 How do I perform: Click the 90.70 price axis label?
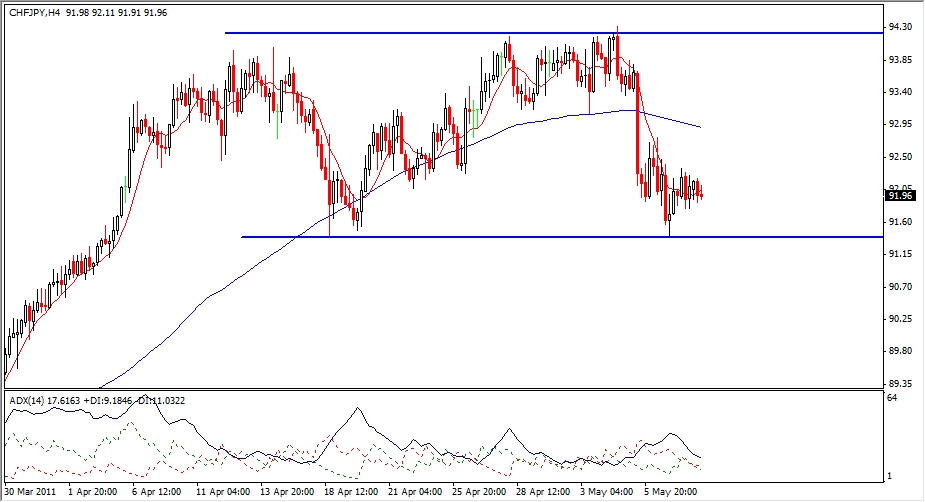pyautogui.click(x=900, y=287)
